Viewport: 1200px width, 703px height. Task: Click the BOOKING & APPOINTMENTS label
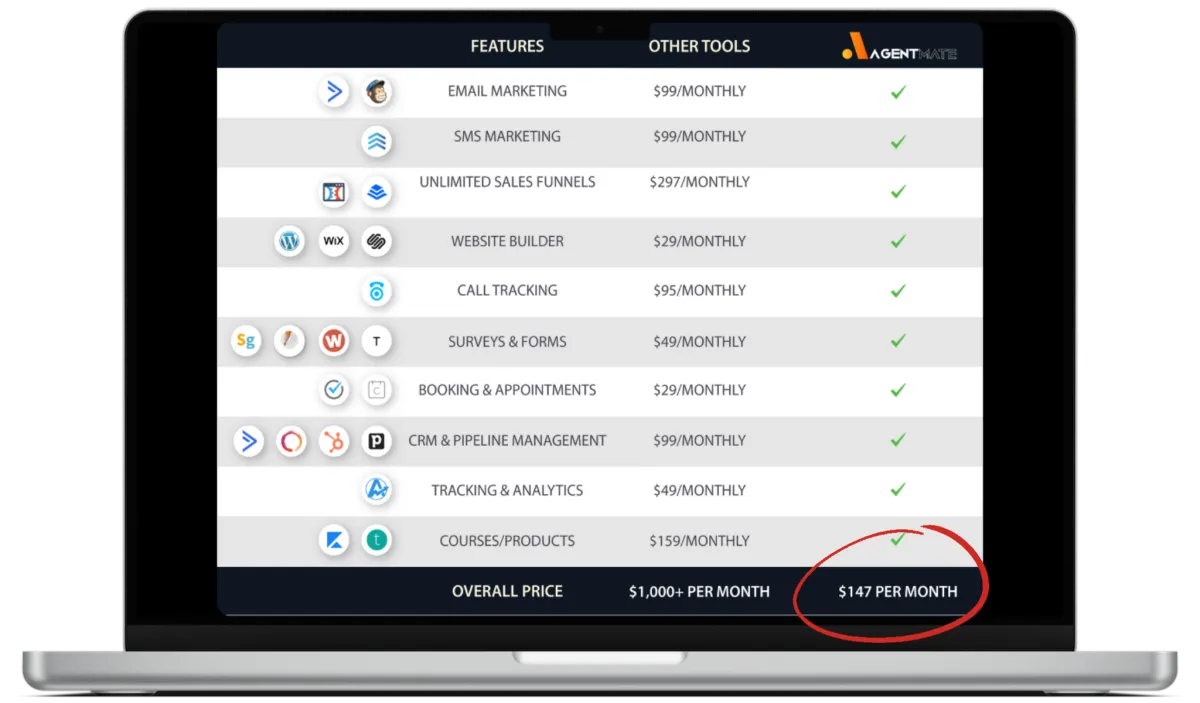point(507,390)
